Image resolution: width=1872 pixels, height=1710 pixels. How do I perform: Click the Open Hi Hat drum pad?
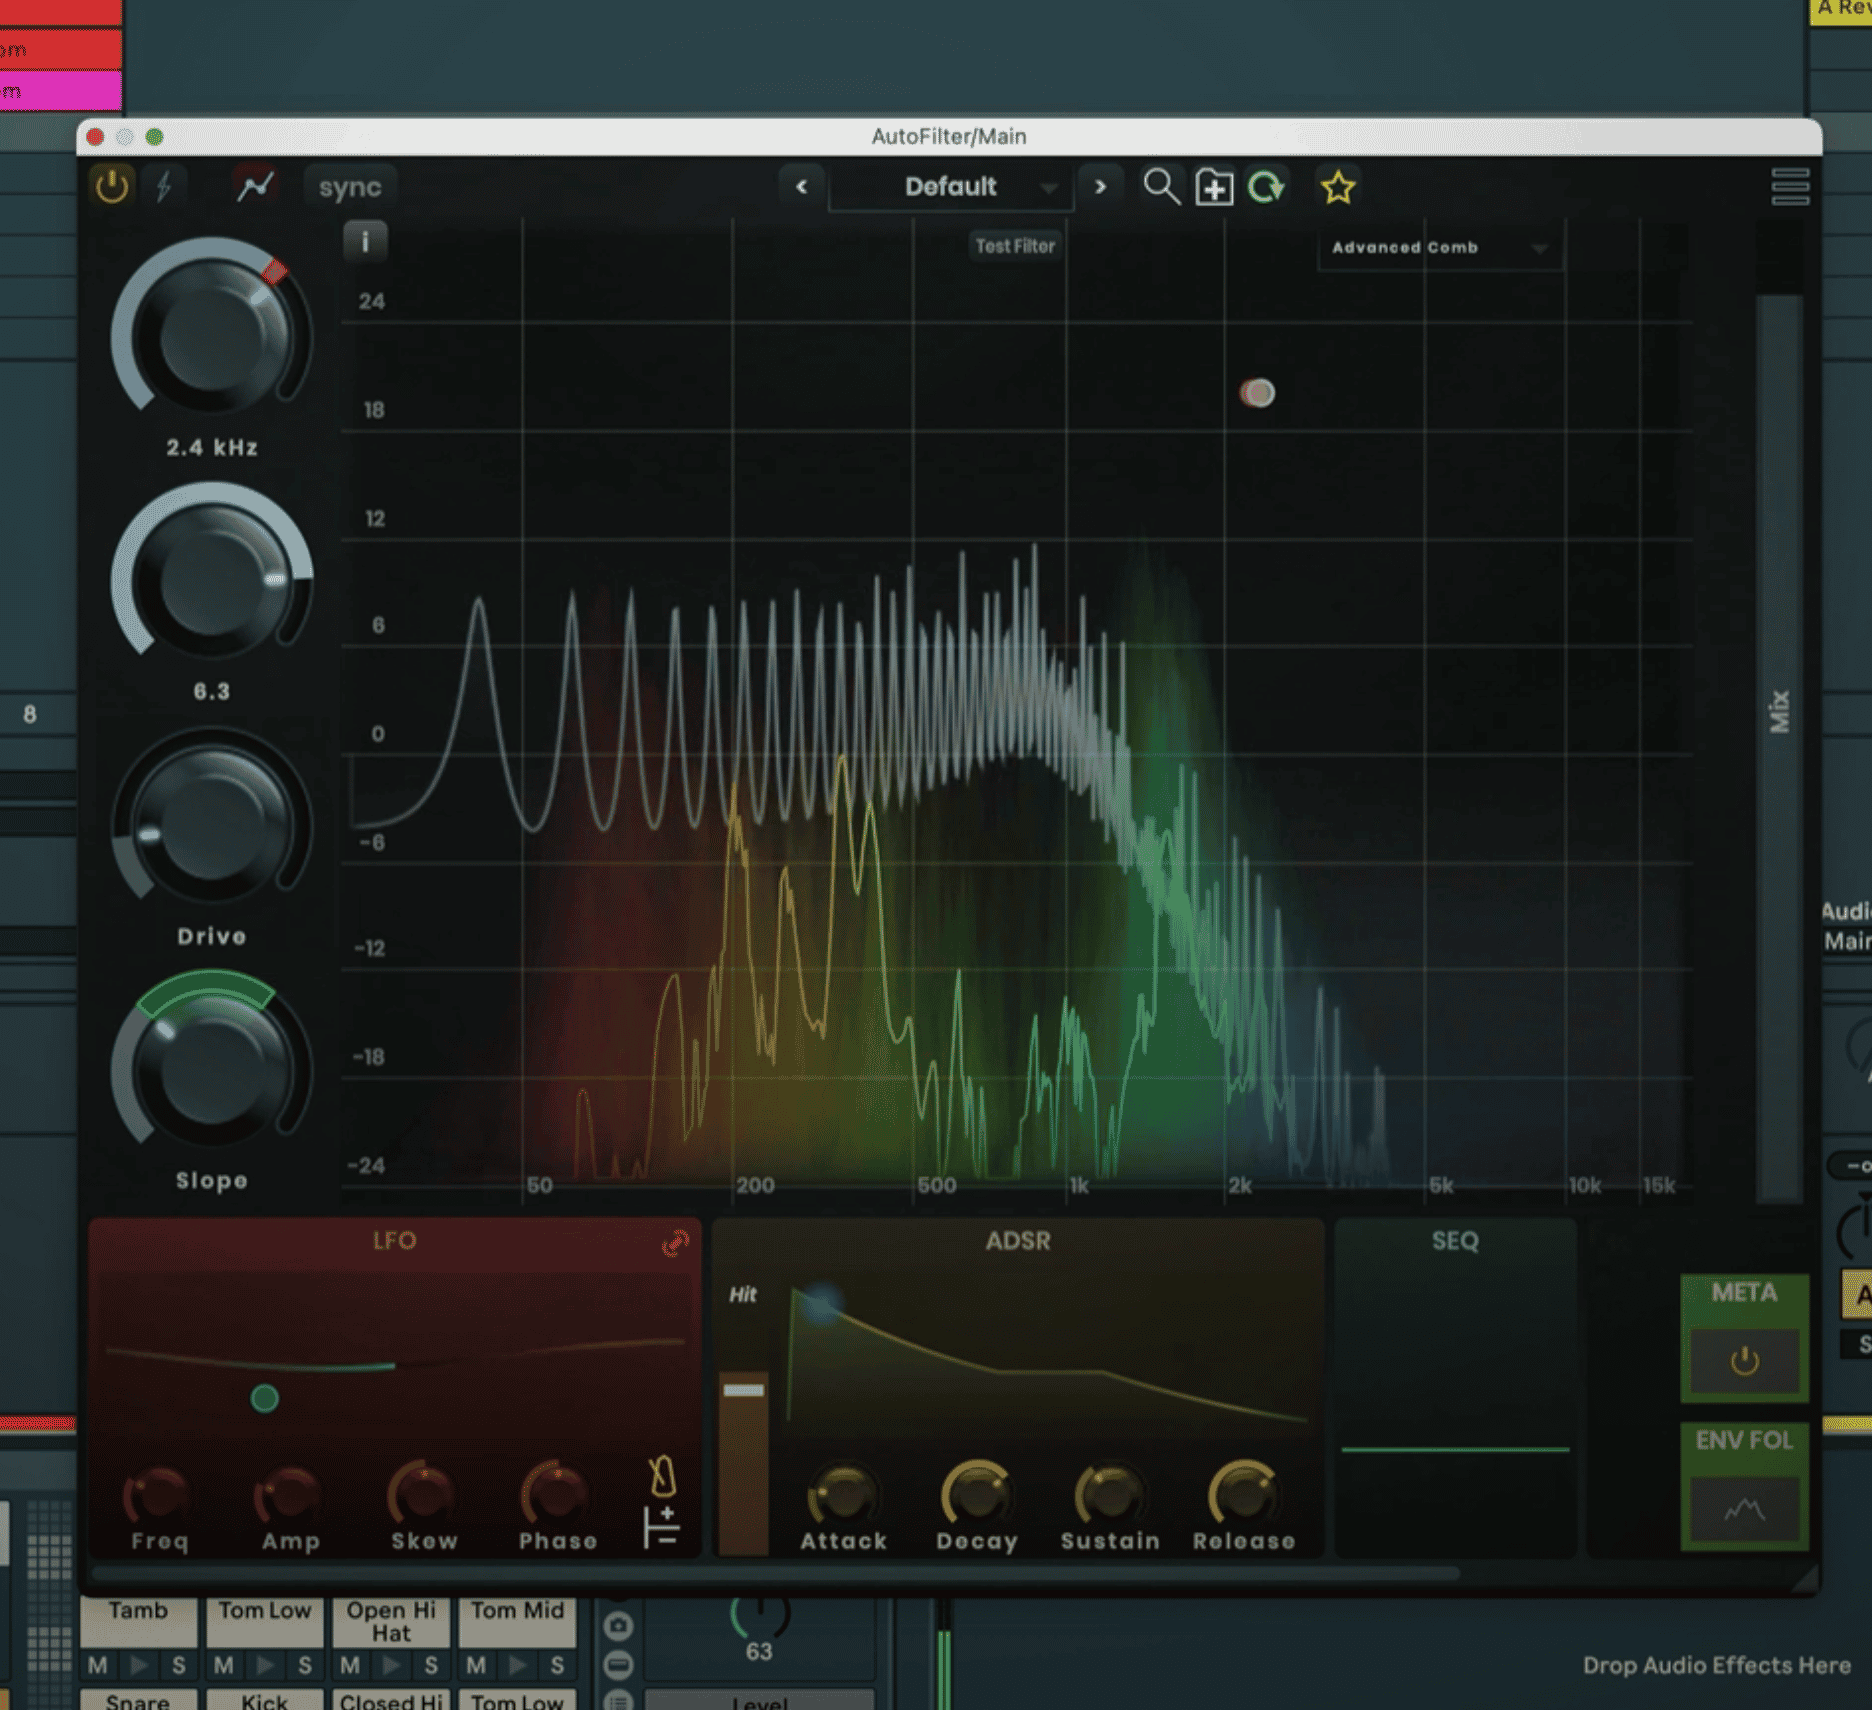click(391, 1622)
